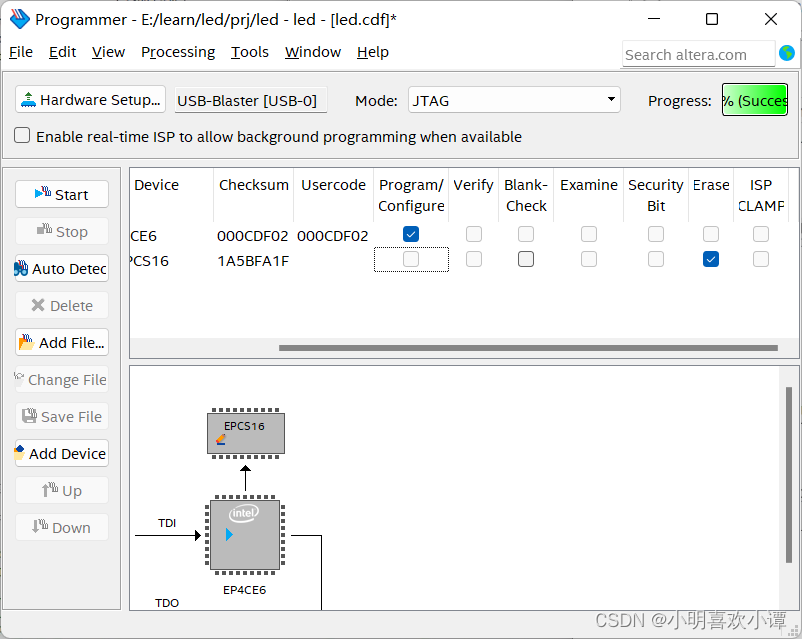This screenshot has width=802, height=639.
Task: Click the device table horizontal scrollbar
Action: [x=528, y=348]
